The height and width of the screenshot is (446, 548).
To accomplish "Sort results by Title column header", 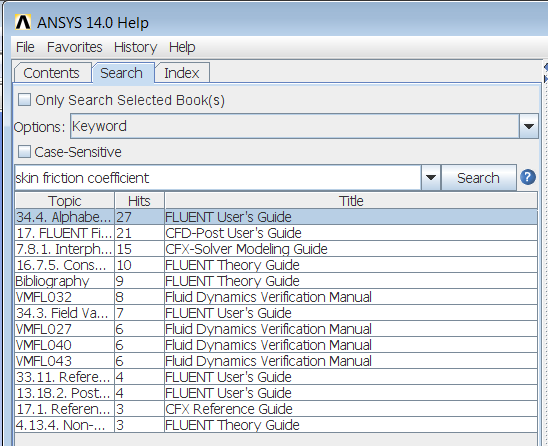I will coord(351,201).
